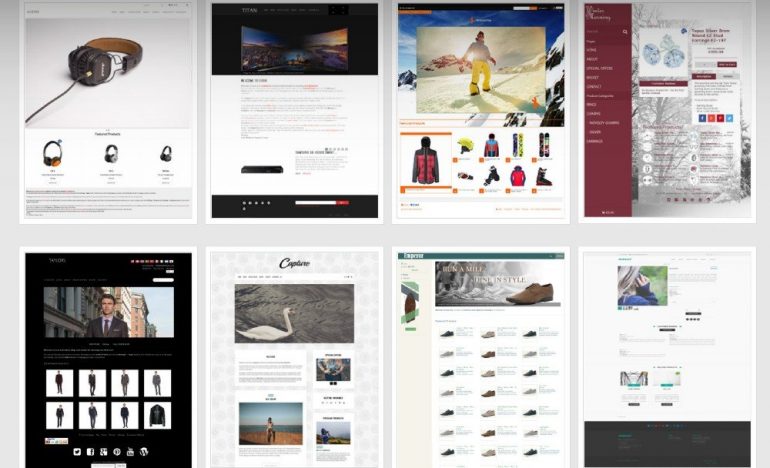Screen dimensions: 770x468
Task: Click the orange headphones featured product
Action: (x=52, y=153)
